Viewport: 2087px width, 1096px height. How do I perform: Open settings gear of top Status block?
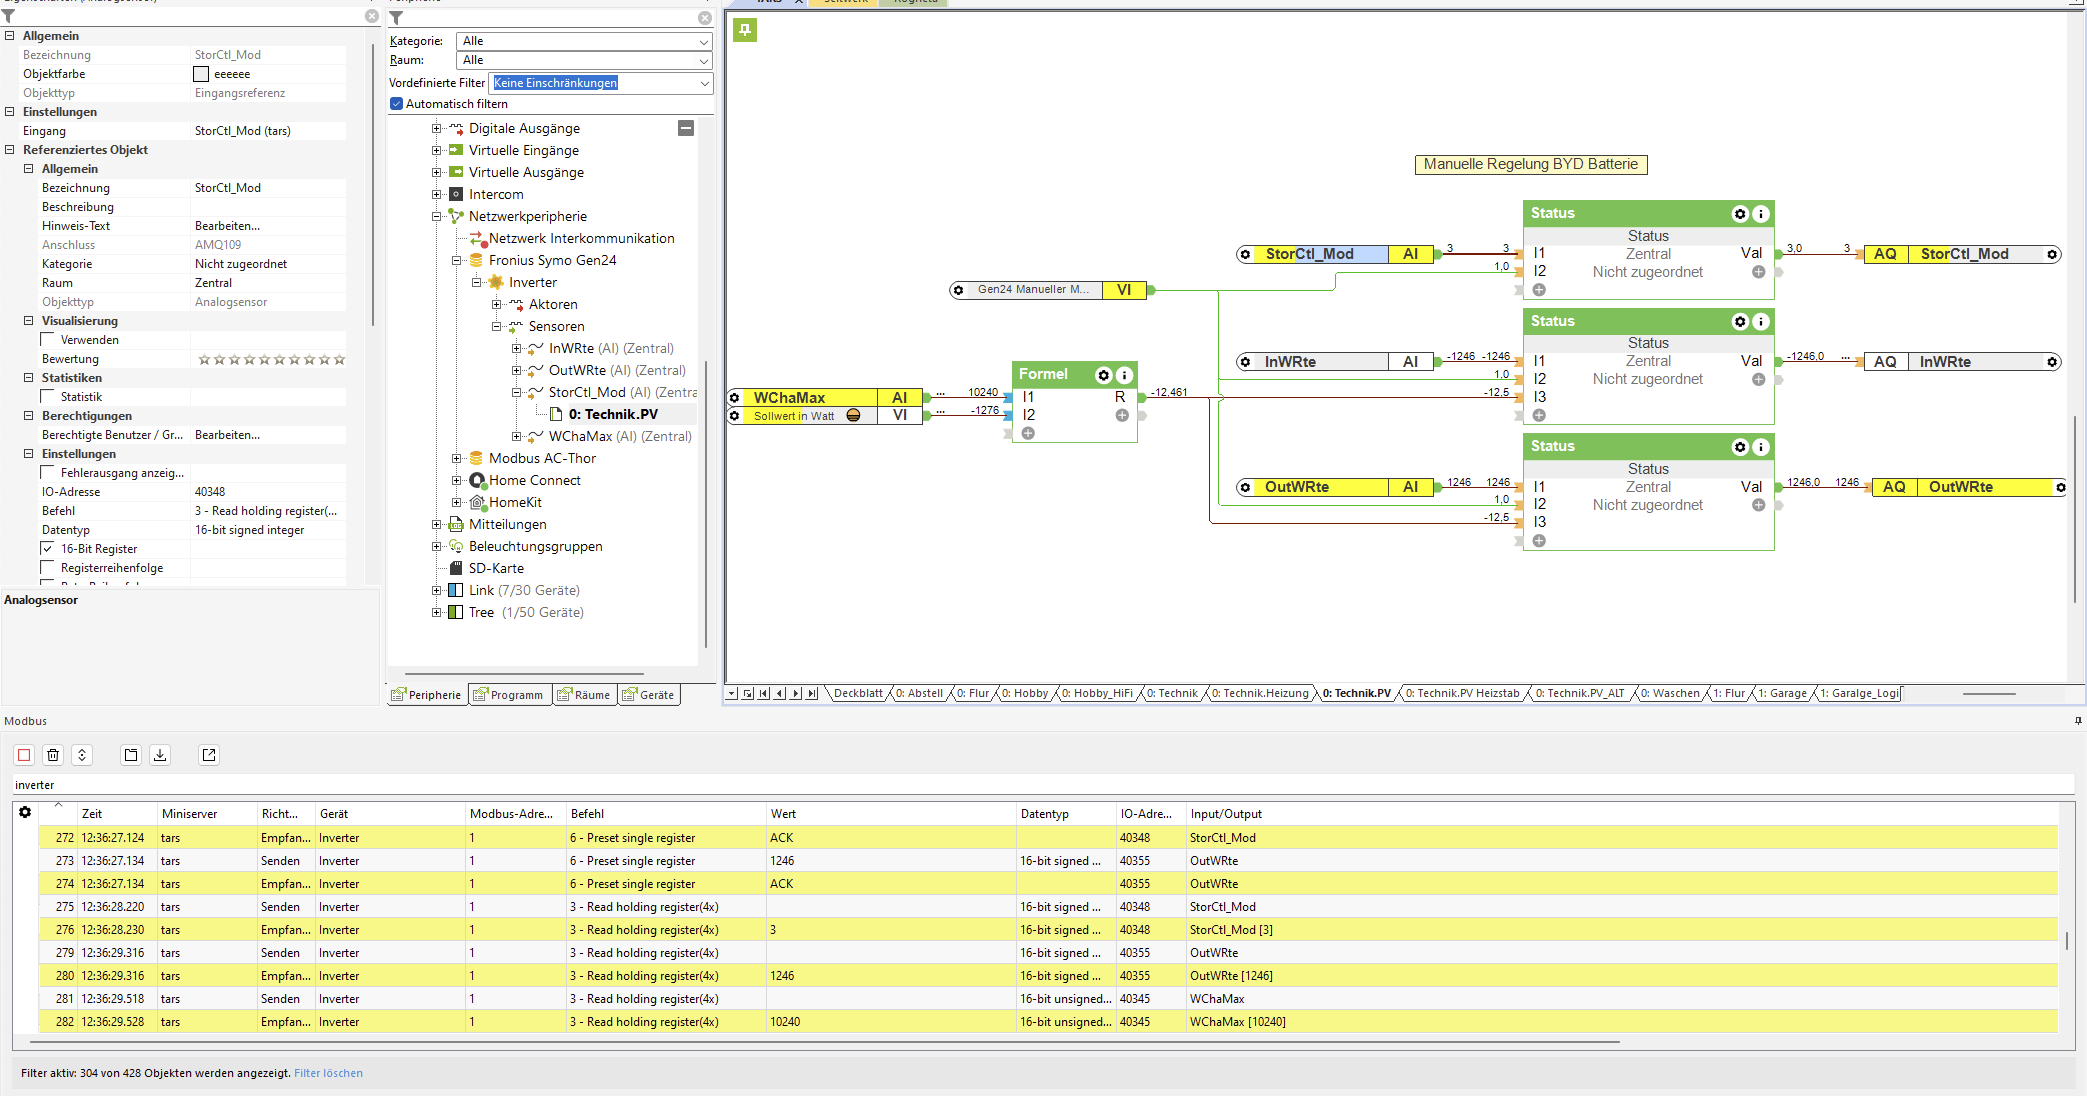(1740, 214)
